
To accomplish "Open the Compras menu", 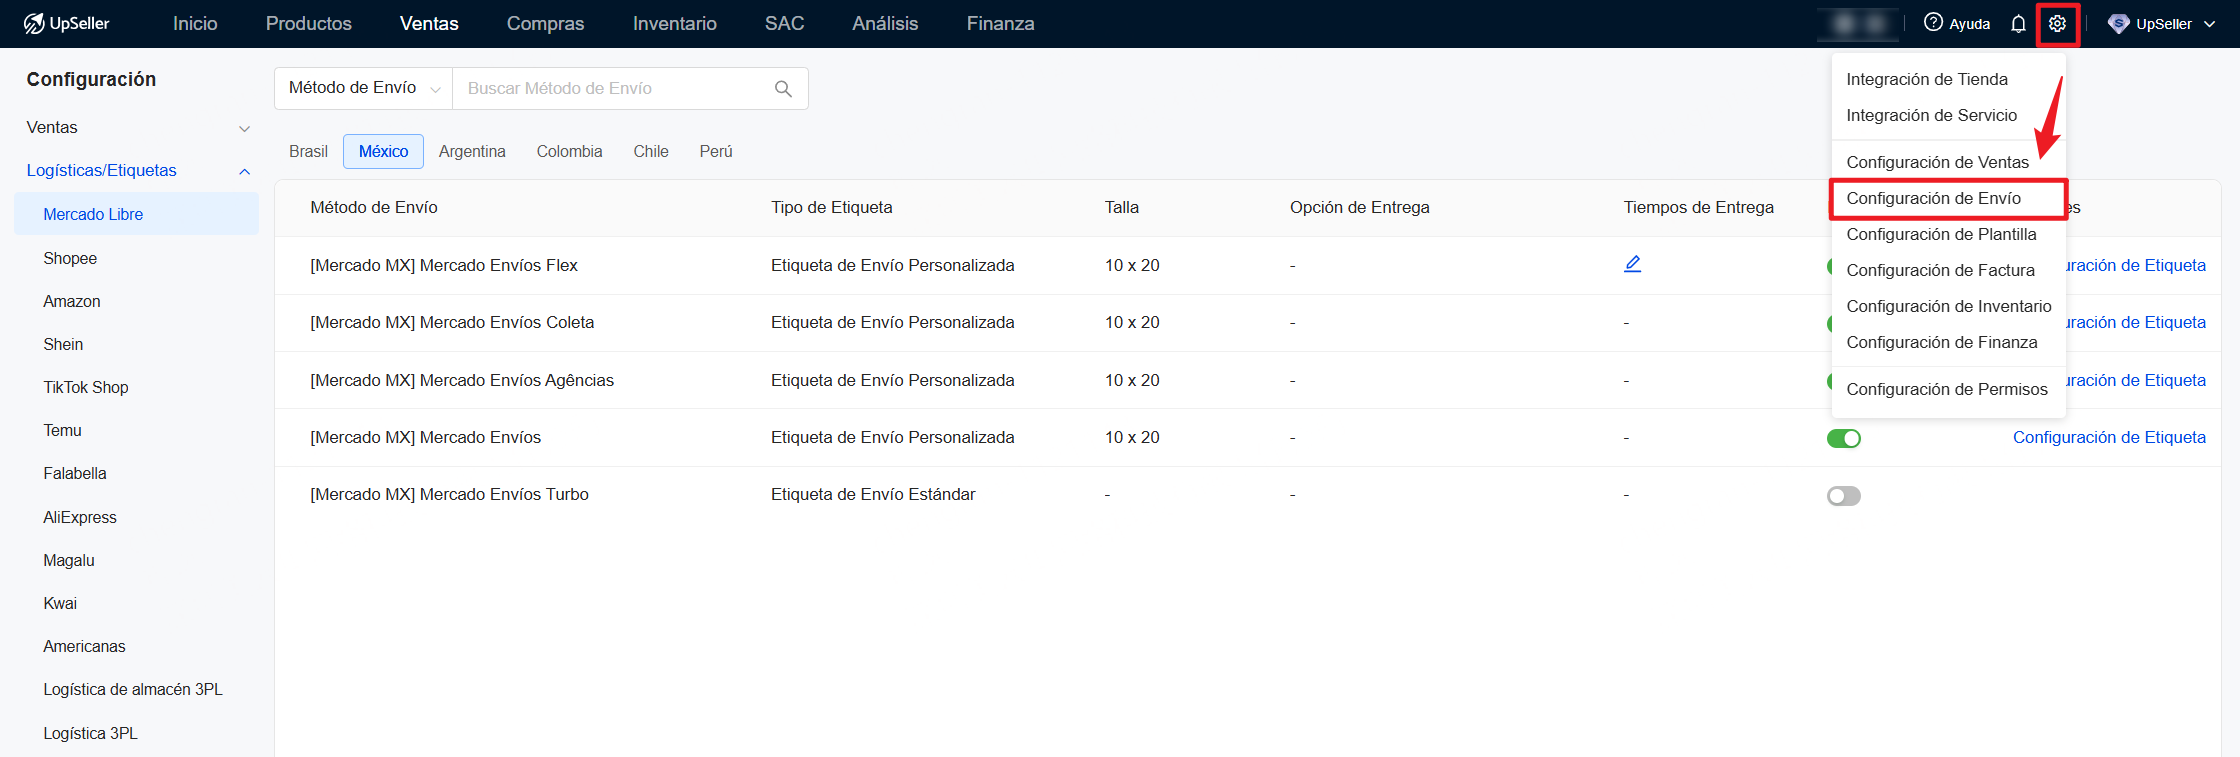I will 545,23.
